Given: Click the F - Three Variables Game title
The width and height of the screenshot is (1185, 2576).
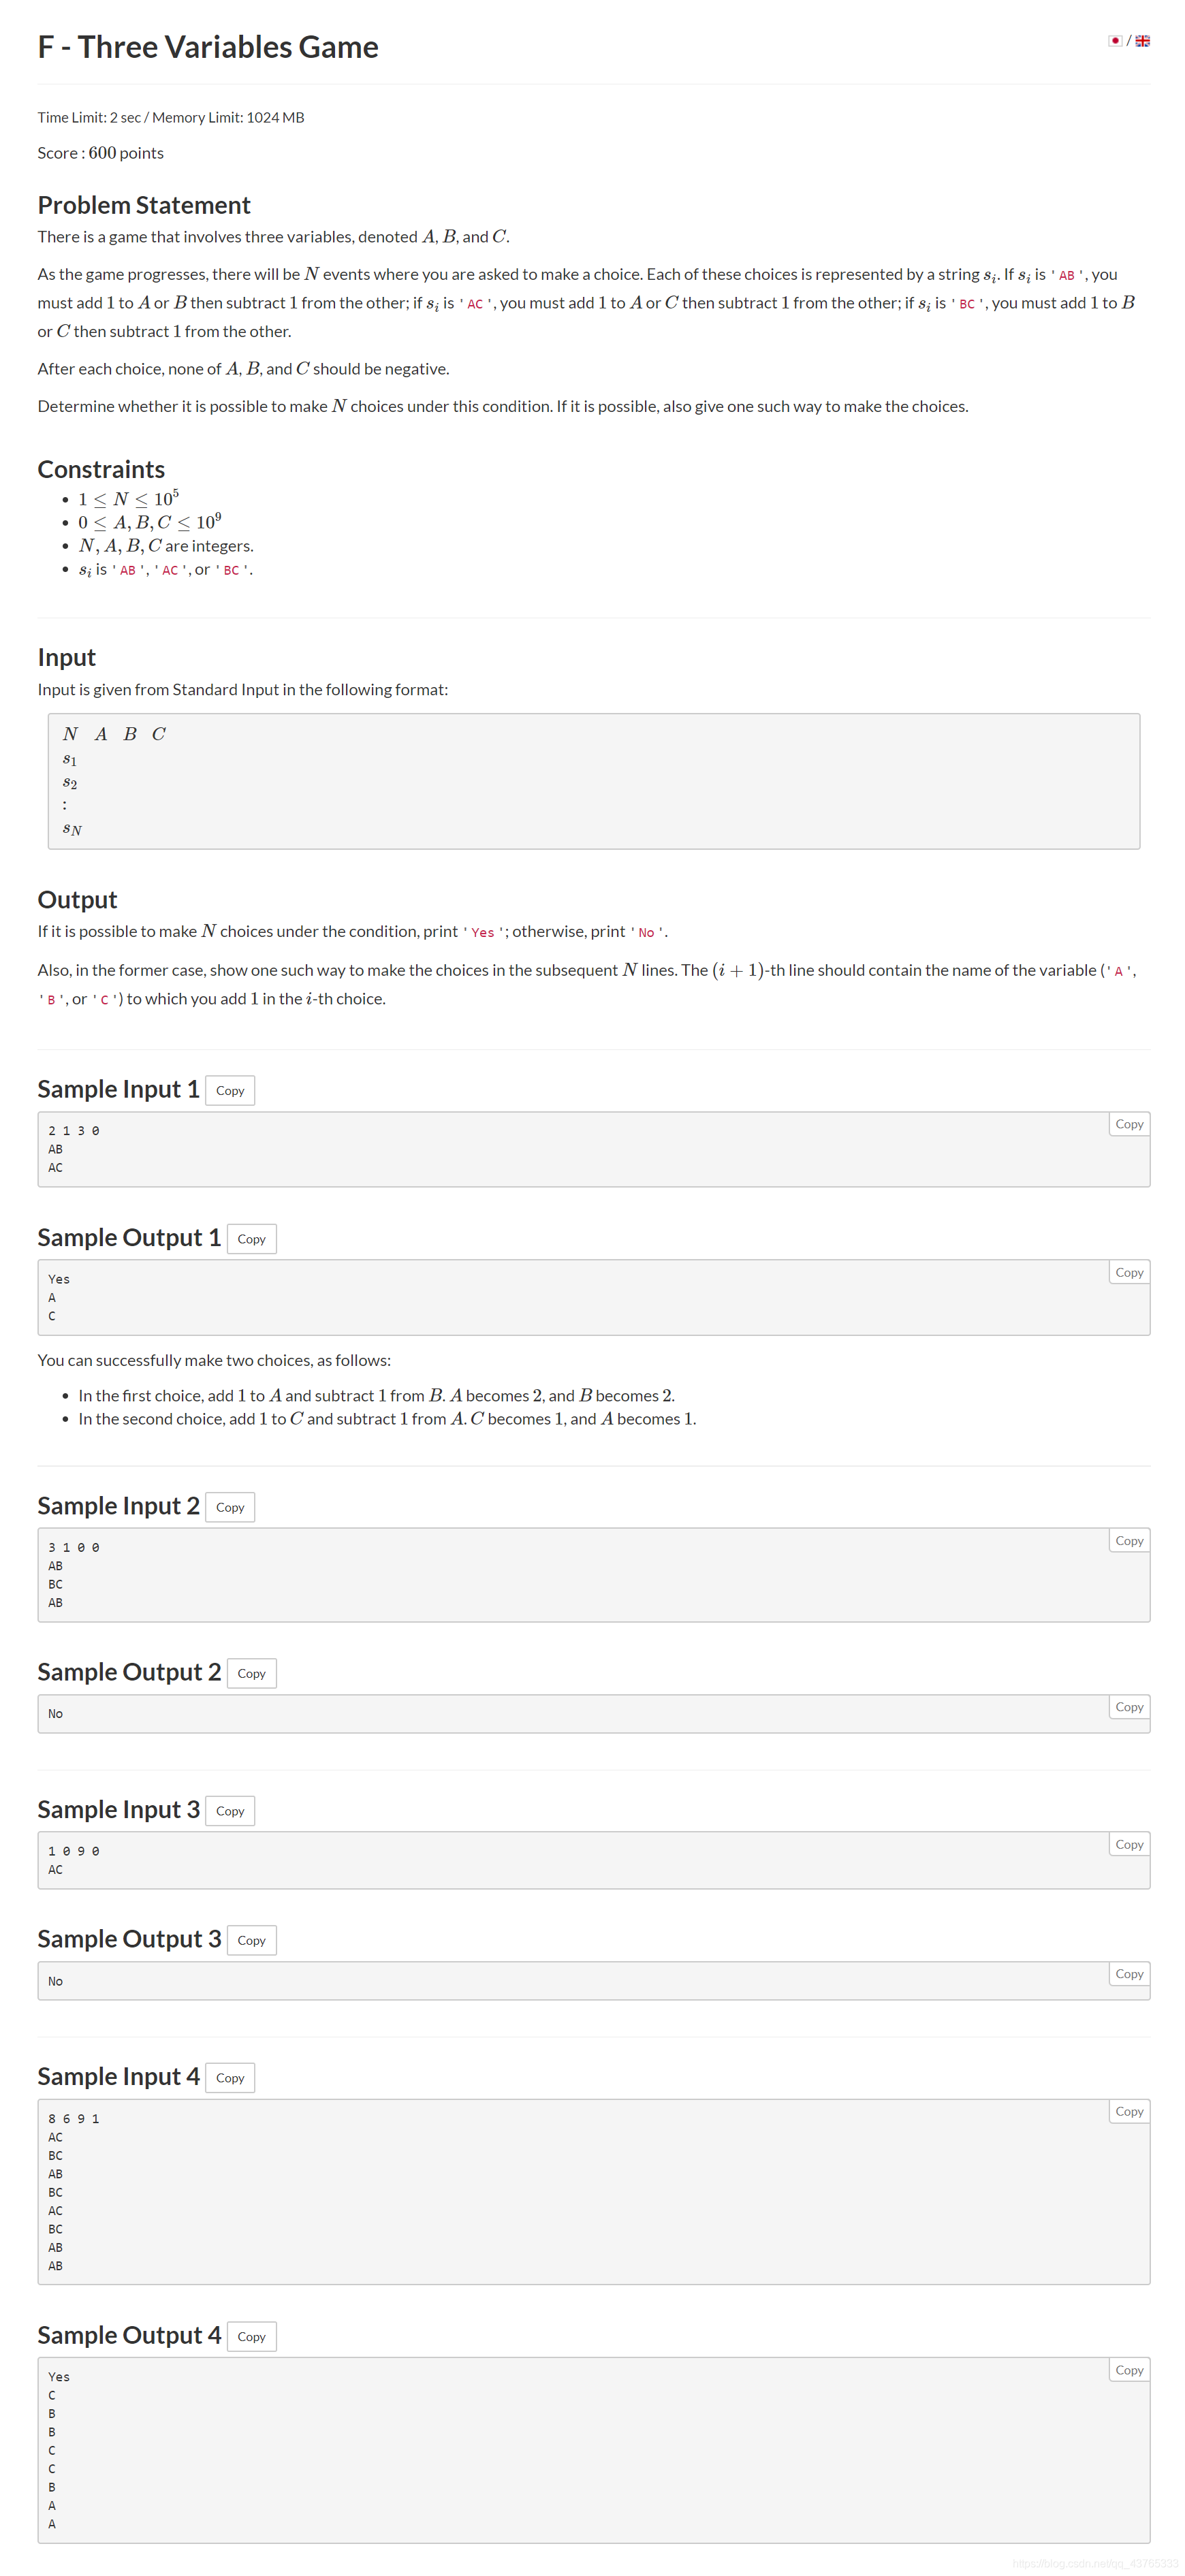Looking at the screenshot, I should point(208,47).
